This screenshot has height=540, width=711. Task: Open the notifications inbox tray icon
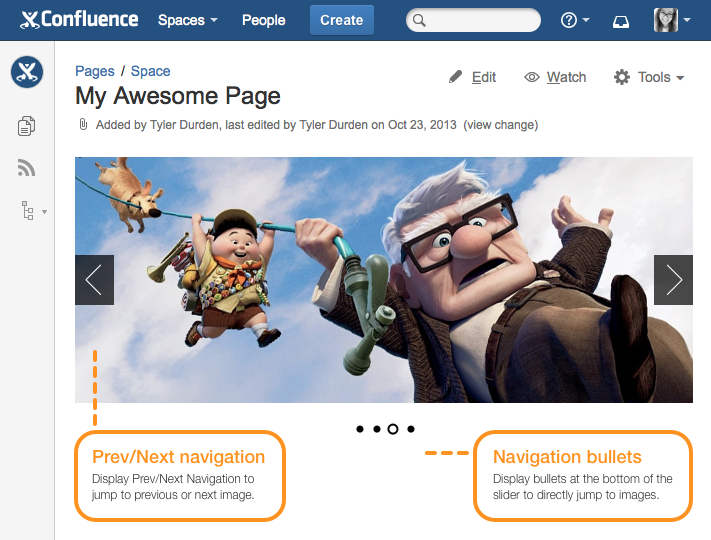pos(621,21)
